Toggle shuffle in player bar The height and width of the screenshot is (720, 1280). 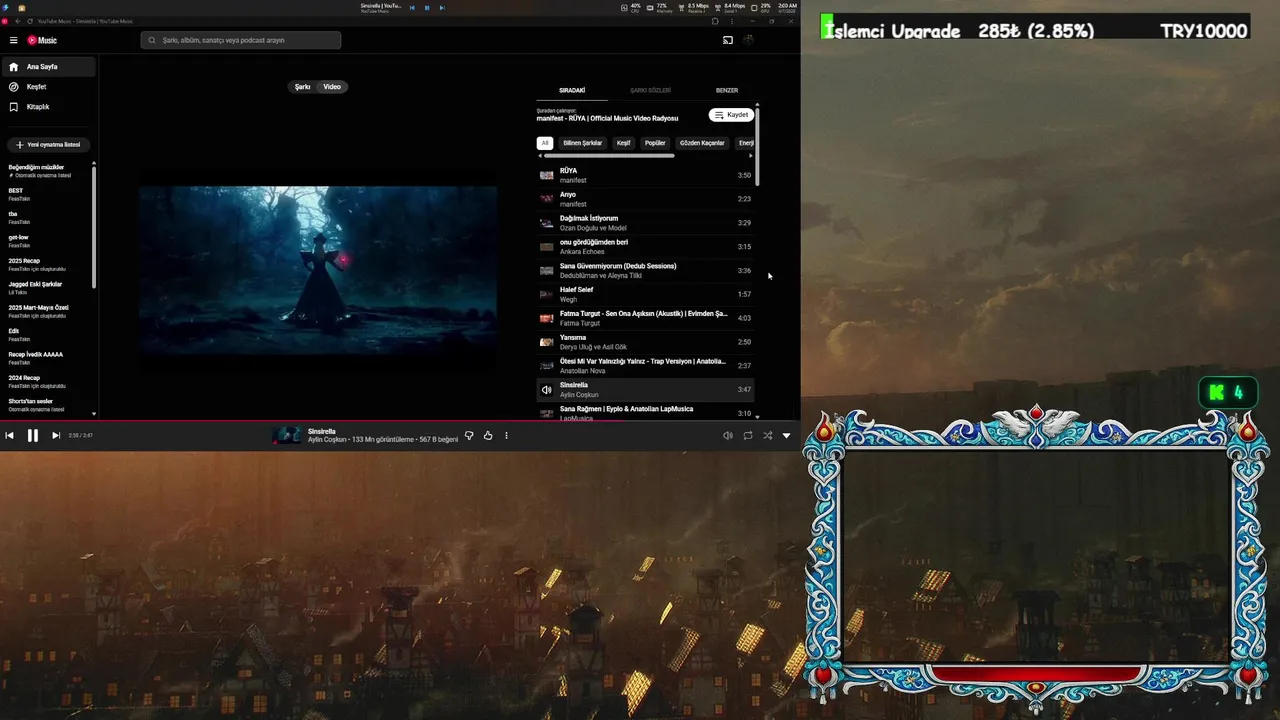tap(767, 435)
